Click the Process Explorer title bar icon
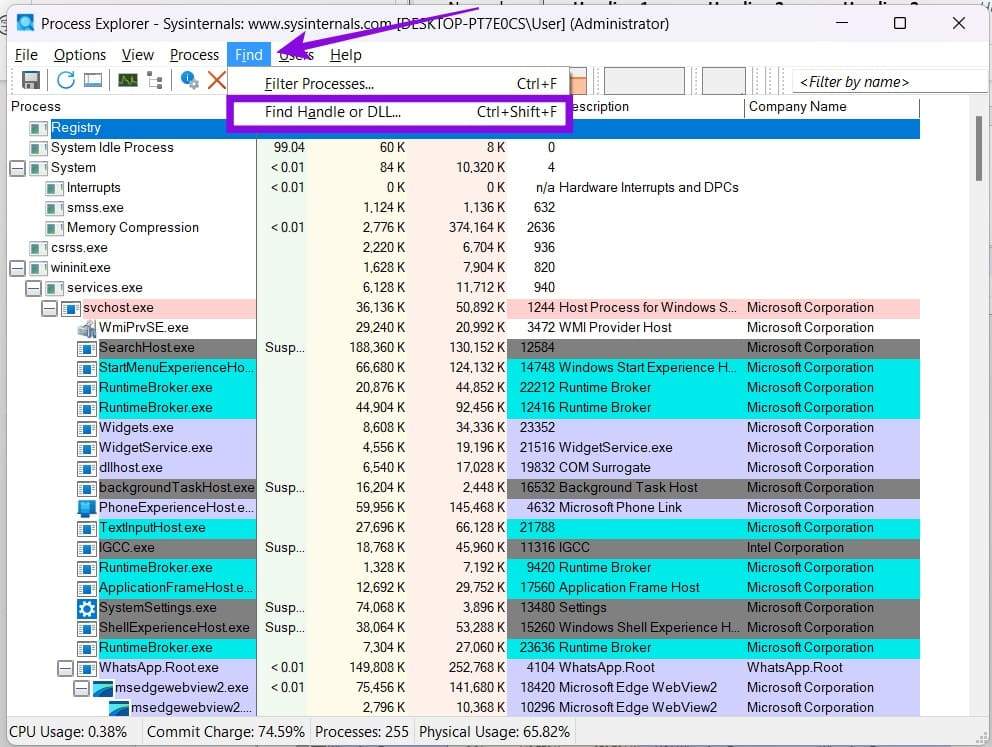The width and height of the screenshot is (992, 747). tap(26, 23)
